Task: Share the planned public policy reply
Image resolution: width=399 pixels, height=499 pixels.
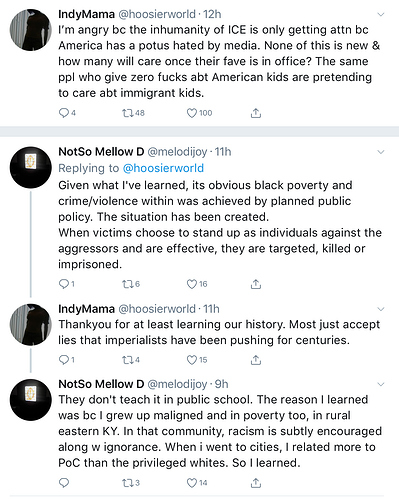Action: point(256,284)
